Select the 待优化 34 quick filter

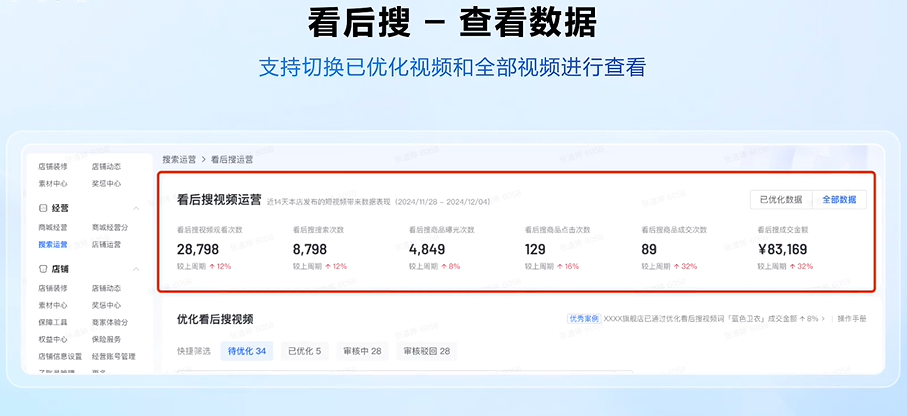click(x=246, y=351)
